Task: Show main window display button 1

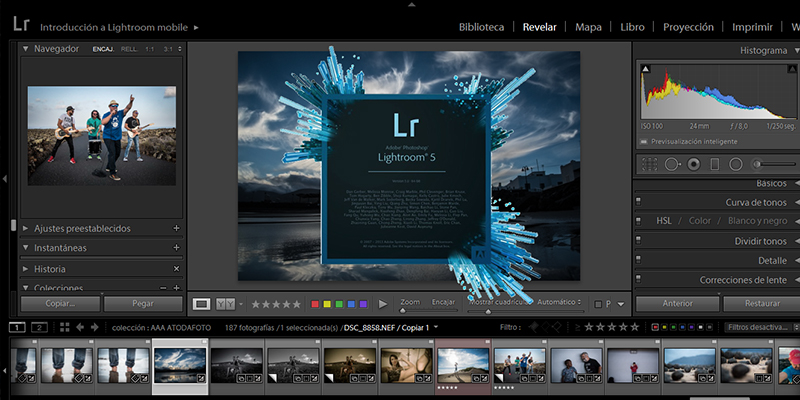Action: [17, 328]
